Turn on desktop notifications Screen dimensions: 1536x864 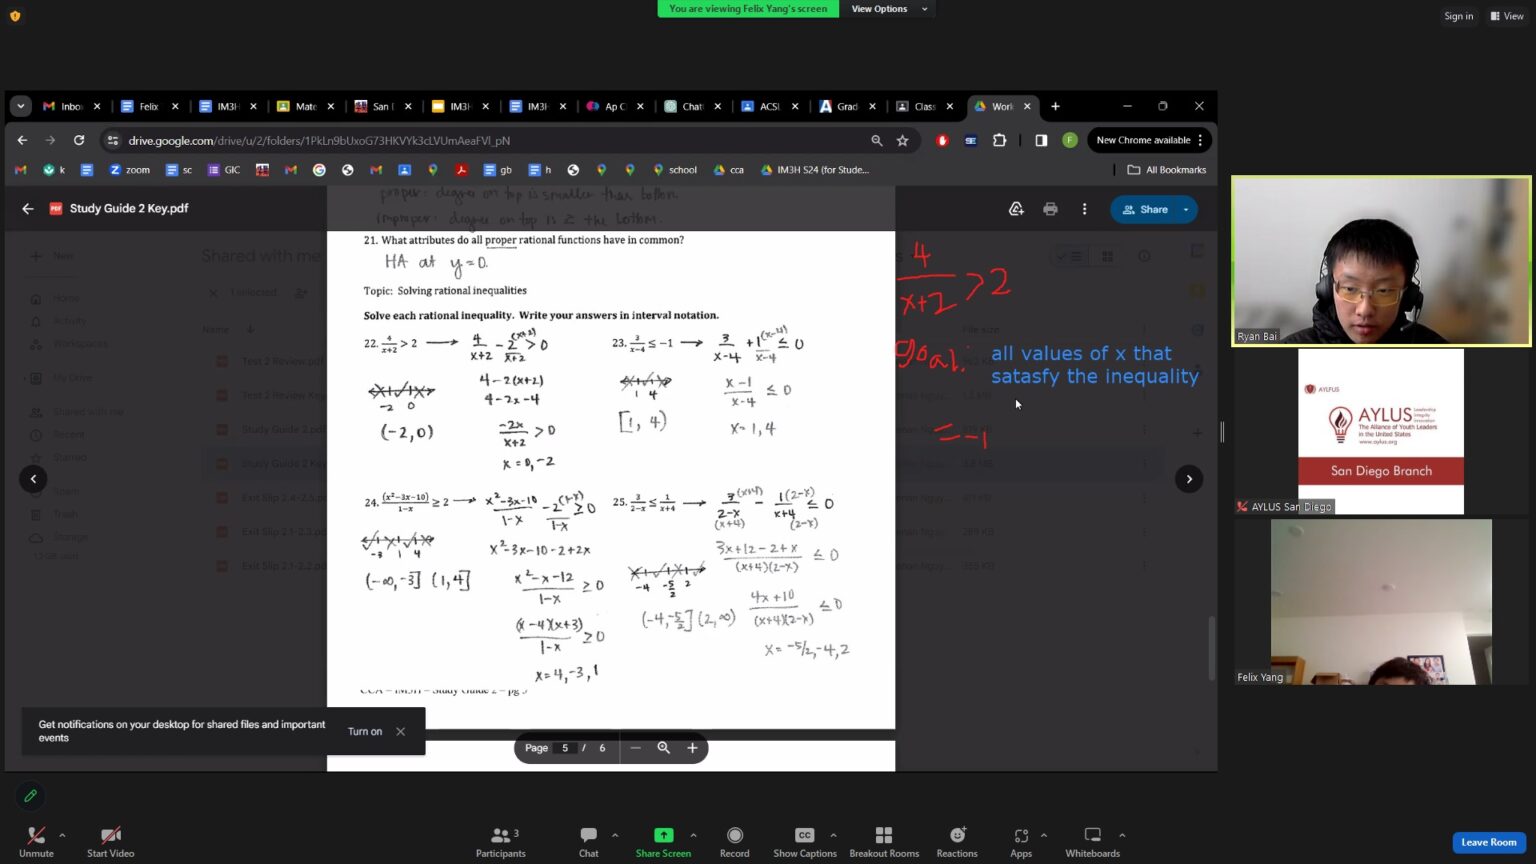pyautogui.click(x=365, y=731)
